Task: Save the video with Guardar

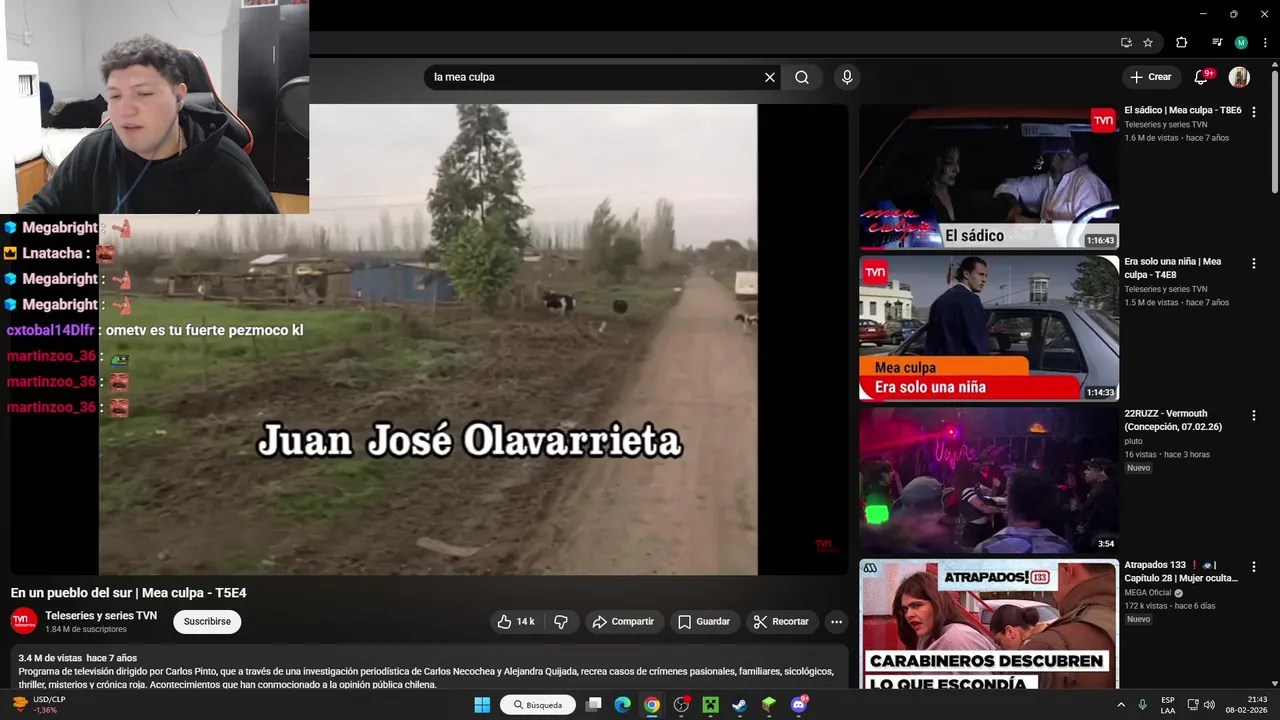Action: 705,622
